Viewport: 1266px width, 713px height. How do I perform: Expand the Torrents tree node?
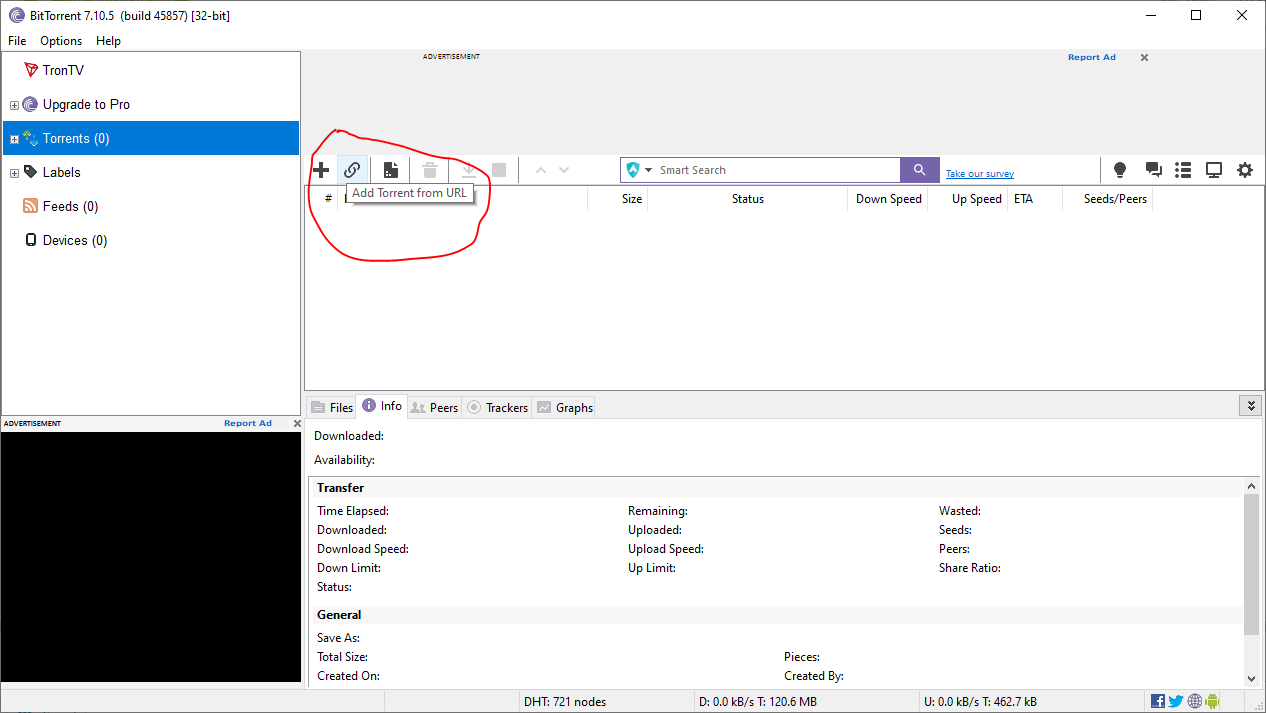14,139
